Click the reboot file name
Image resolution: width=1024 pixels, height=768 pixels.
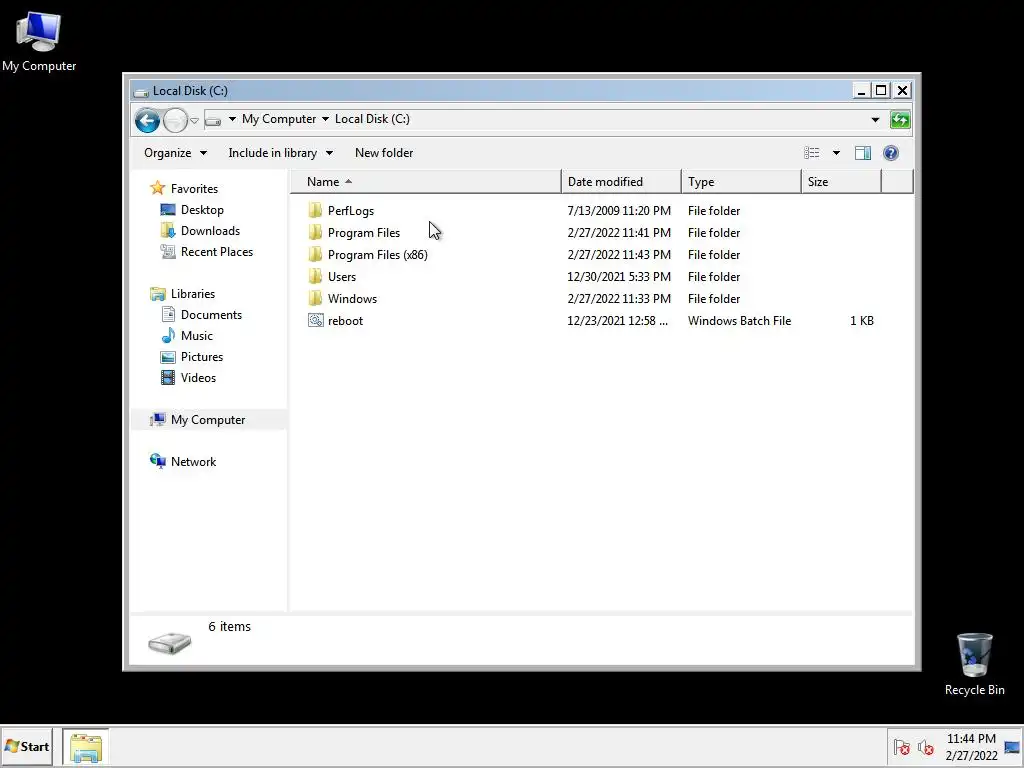tap(345, 321)
